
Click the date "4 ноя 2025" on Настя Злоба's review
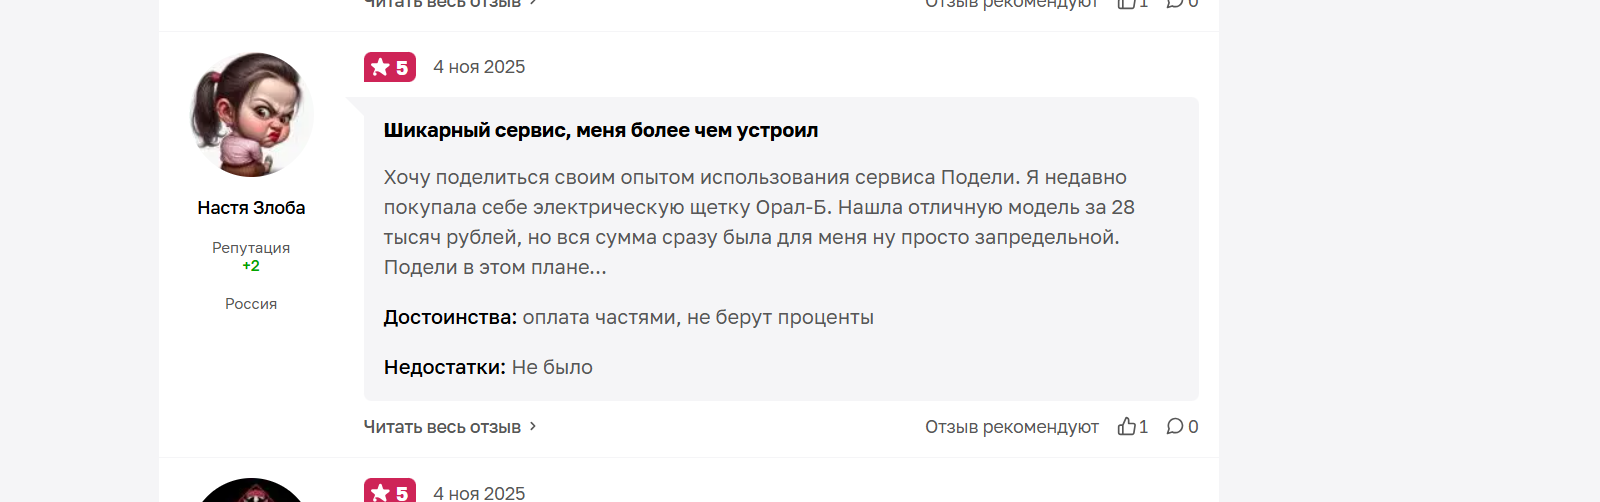(479, 67)
